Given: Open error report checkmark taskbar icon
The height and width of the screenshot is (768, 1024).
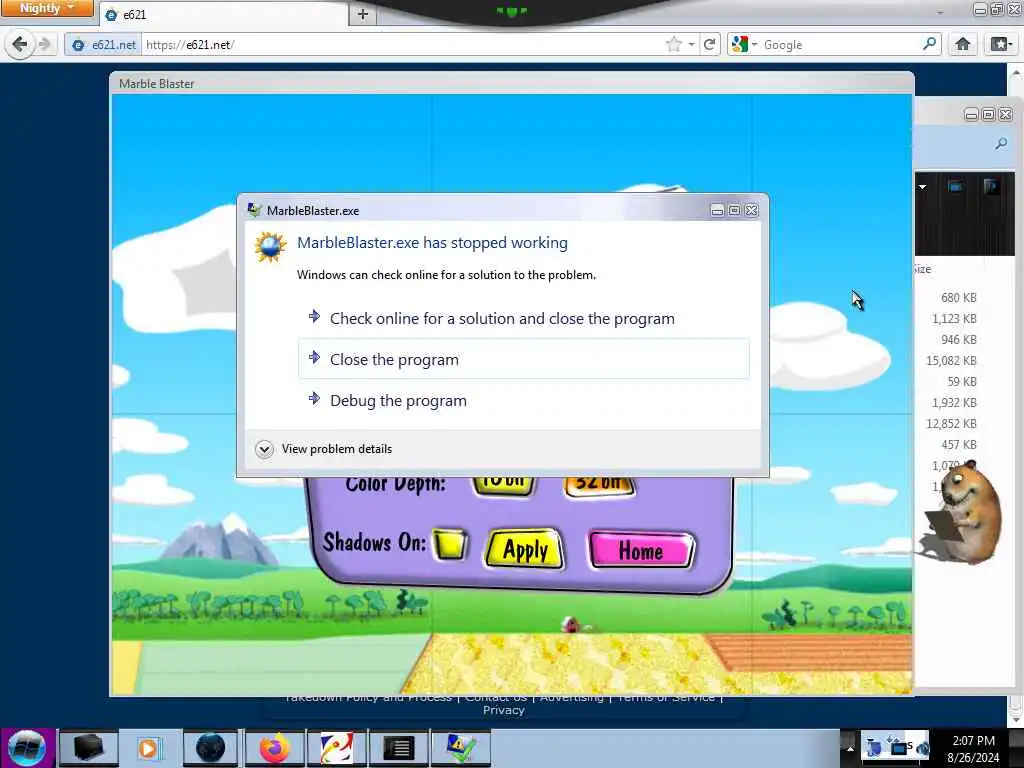Looking at the screenshot, I should (x=460, y=748).
